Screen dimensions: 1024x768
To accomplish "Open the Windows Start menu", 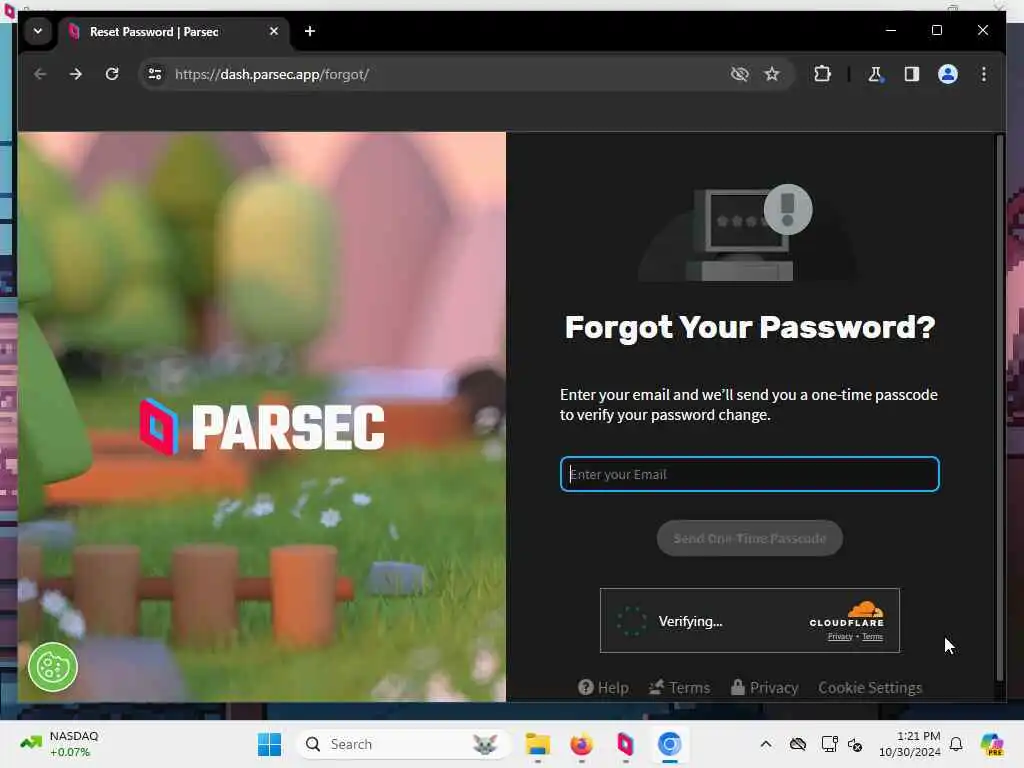I will [x=269, y=744].
